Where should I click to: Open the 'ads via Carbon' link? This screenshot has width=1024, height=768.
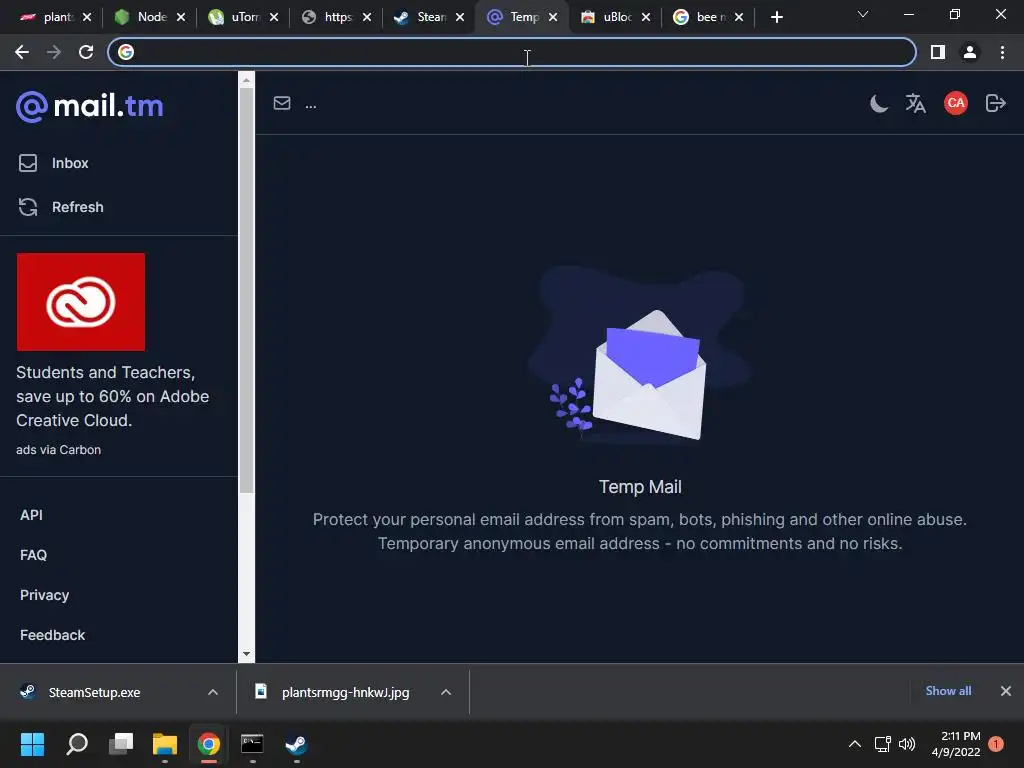pos(59,450)
